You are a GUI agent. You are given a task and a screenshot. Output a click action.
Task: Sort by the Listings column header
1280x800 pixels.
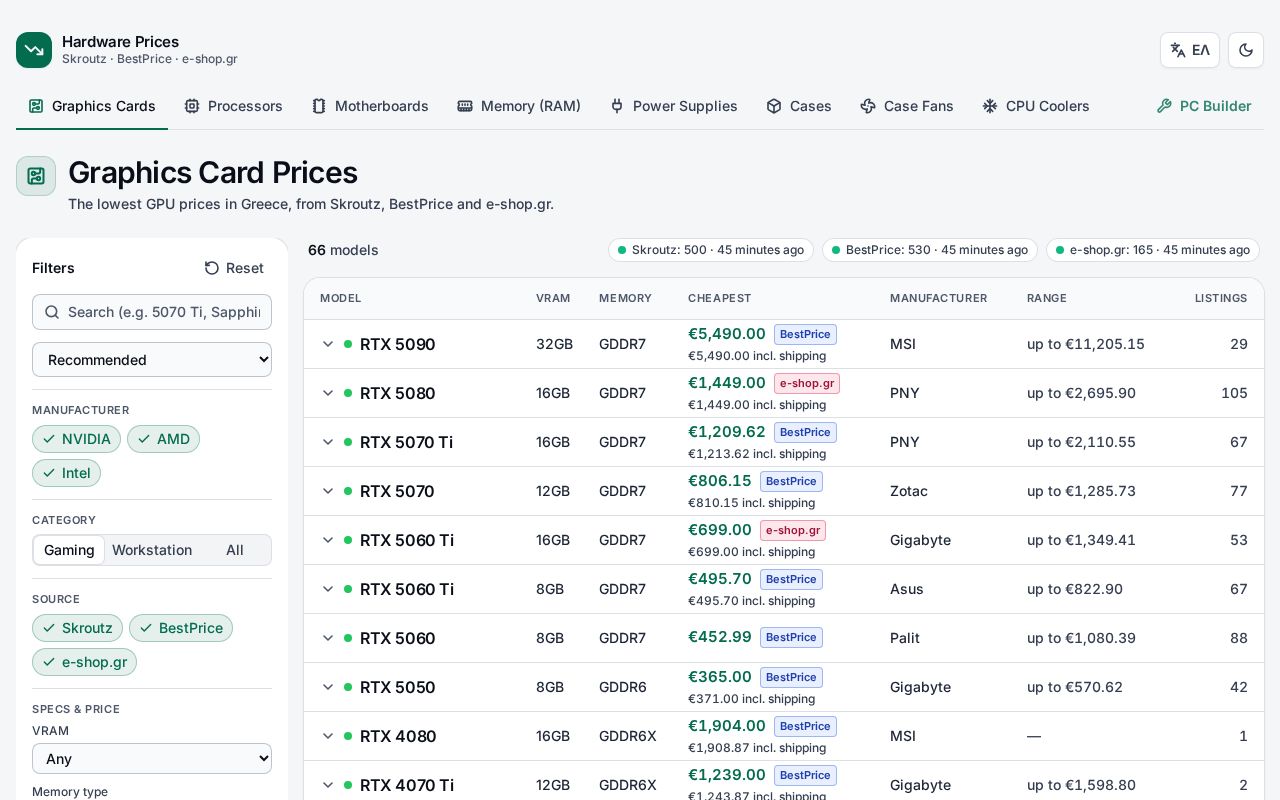1221,298
